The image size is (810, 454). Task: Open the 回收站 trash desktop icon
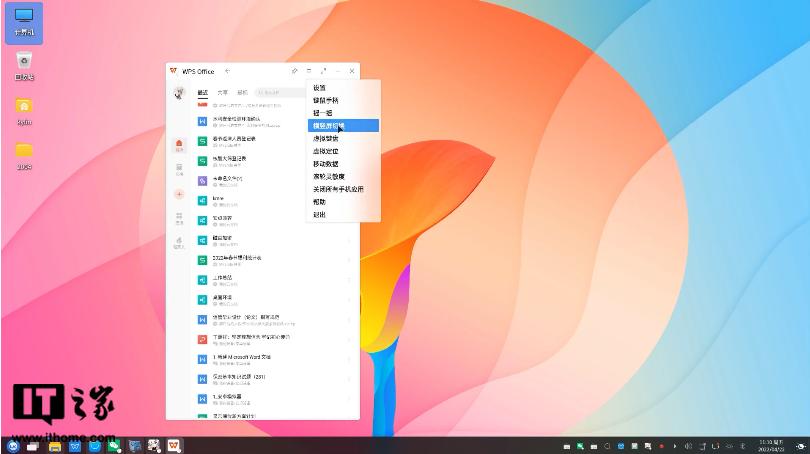click(x=24, y=66)
